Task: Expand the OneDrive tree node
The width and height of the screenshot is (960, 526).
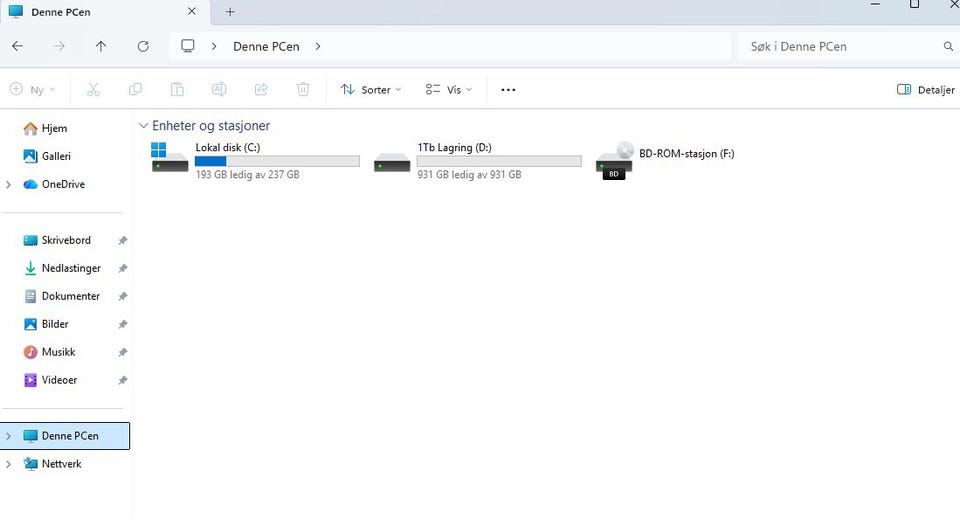Action: [9, 184]
